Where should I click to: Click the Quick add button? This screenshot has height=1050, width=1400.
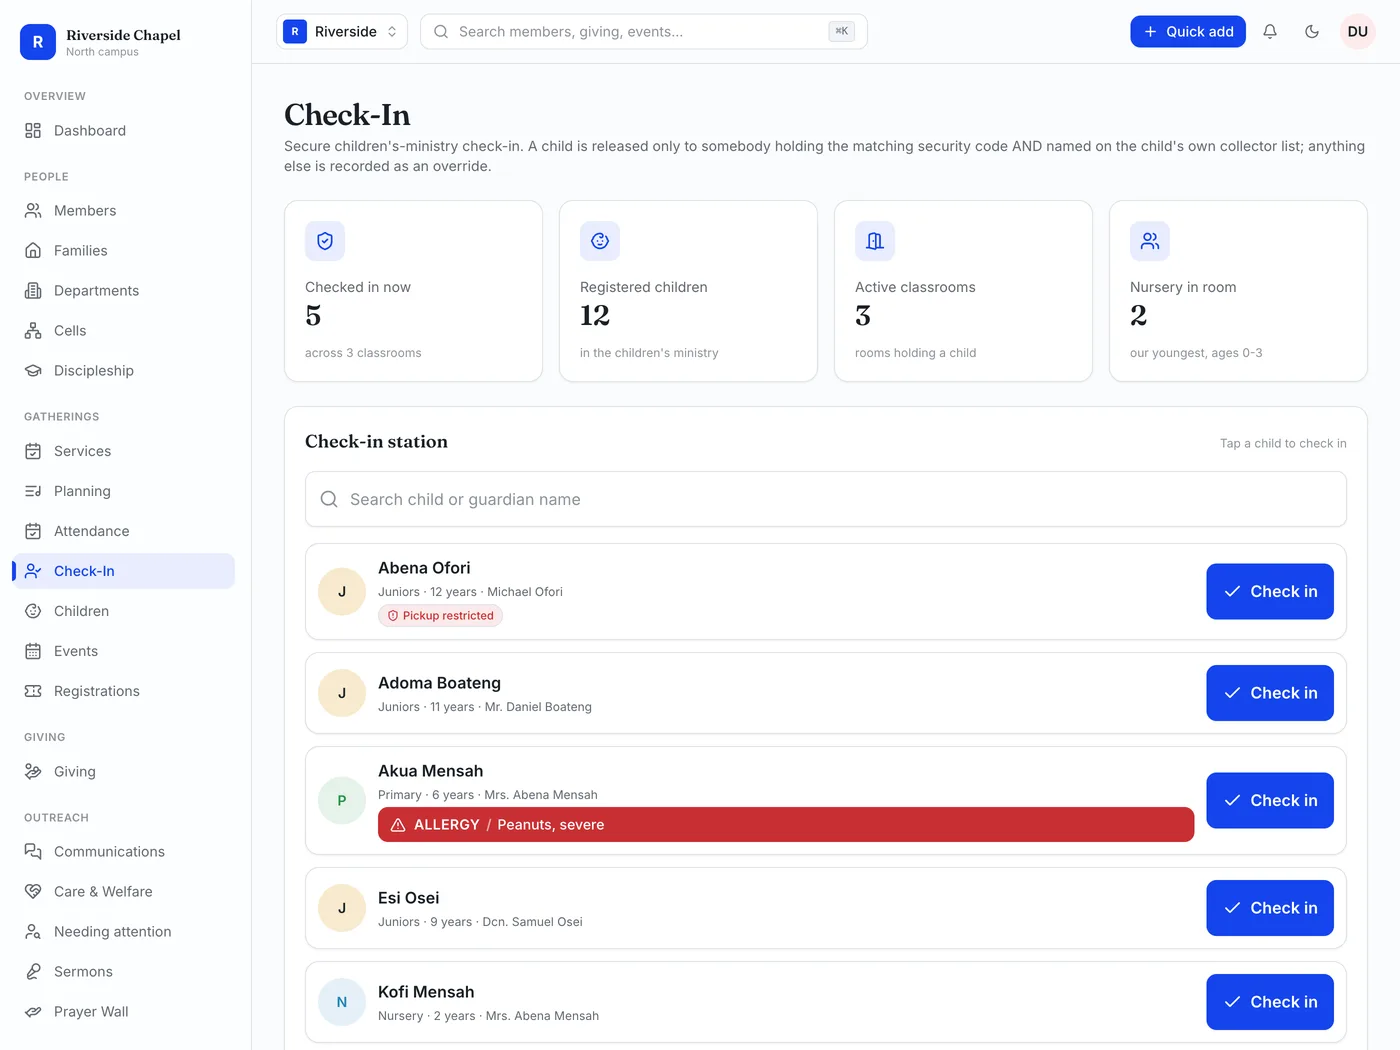(x=1188, y=32)
